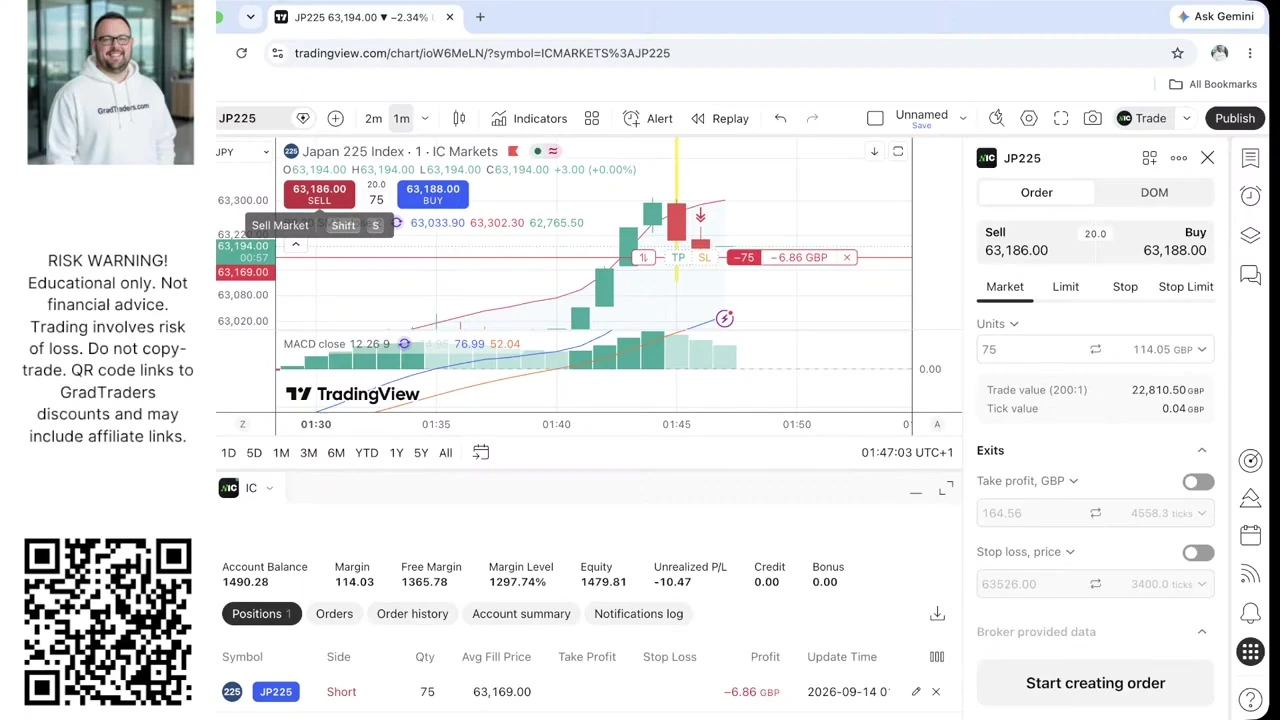This screenshot has height=720, width=1280.
Task: Take a chart snapshot with camera icon
Action: click(1092, 118)
